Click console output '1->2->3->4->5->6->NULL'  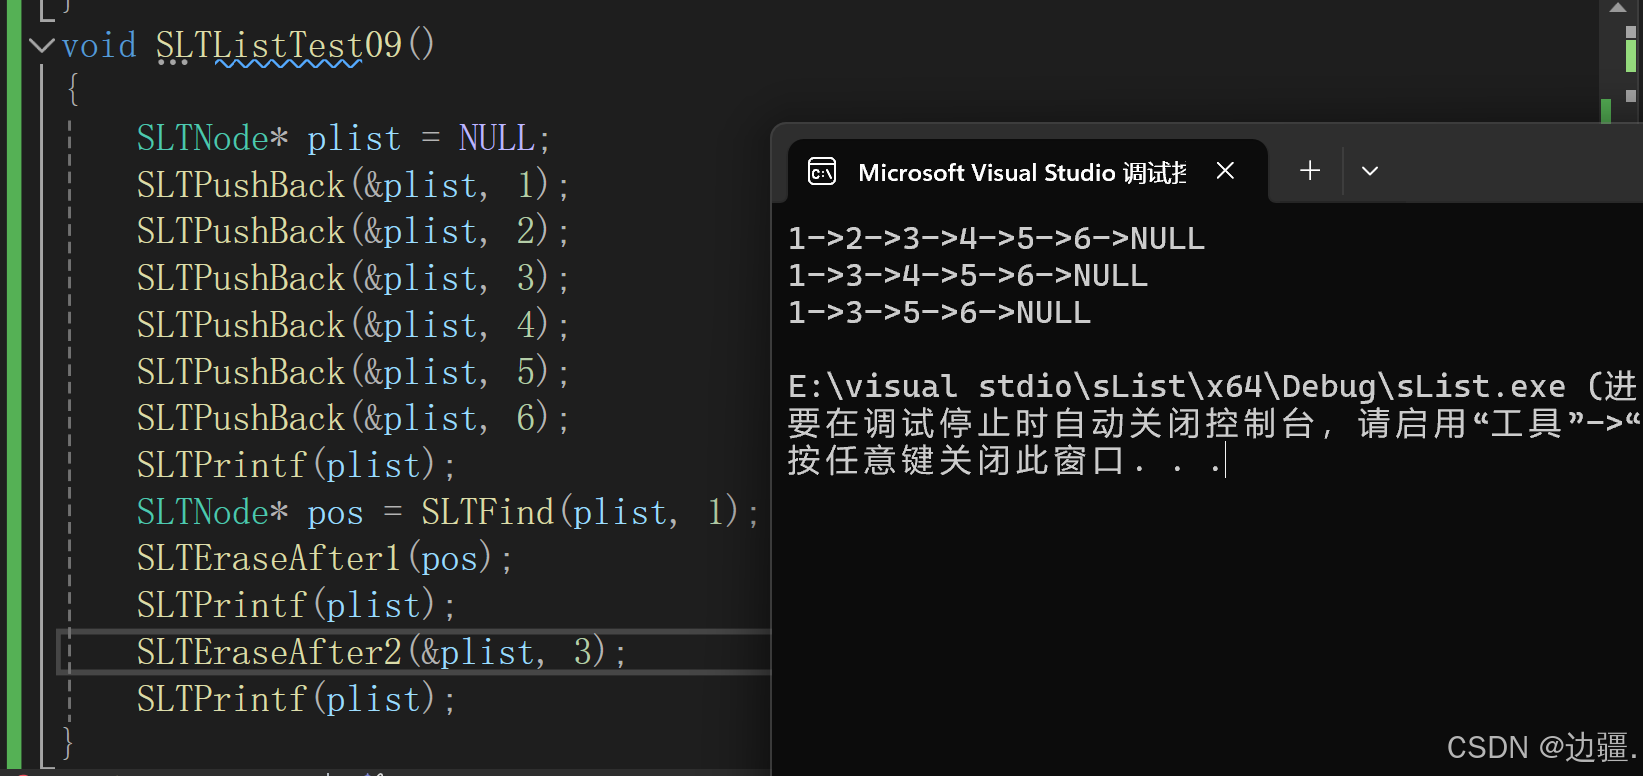point(996,239)
